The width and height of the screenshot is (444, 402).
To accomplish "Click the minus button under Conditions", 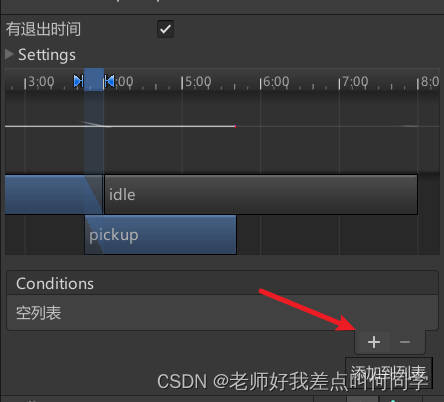I will point(405,342).
